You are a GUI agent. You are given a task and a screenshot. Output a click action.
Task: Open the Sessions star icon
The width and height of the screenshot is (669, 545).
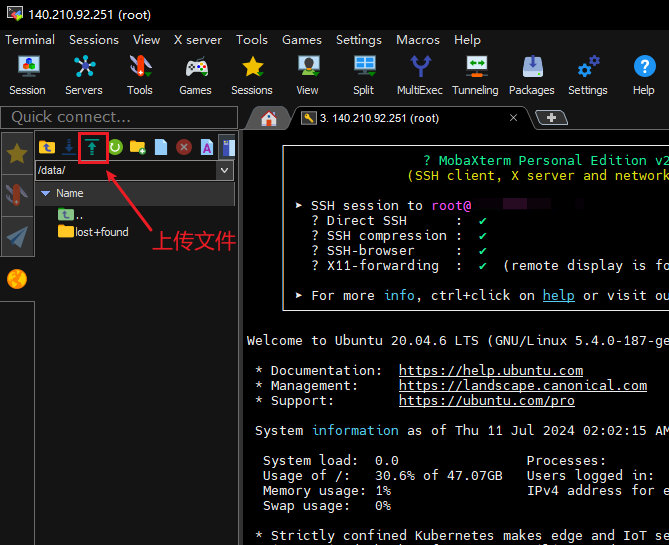tap(252, 75)
